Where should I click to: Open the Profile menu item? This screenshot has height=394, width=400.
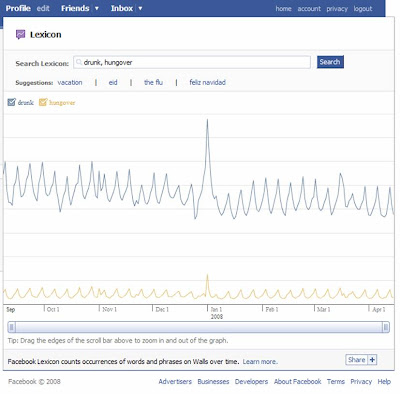click(18, 8)
